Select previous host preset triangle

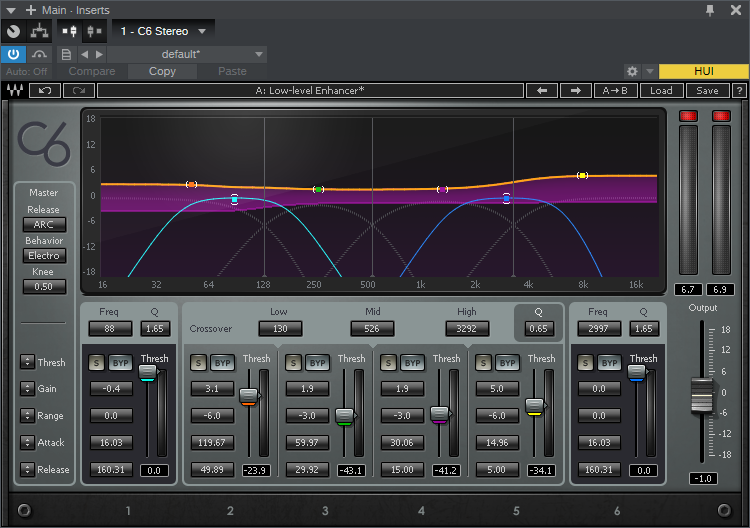[85, 54]
